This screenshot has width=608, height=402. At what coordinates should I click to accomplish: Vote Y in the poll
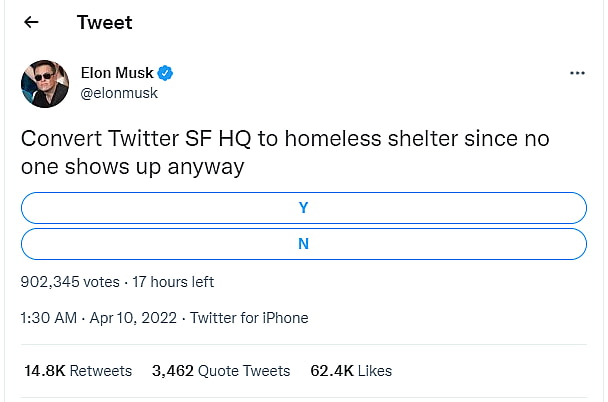(x=303, y=208)
